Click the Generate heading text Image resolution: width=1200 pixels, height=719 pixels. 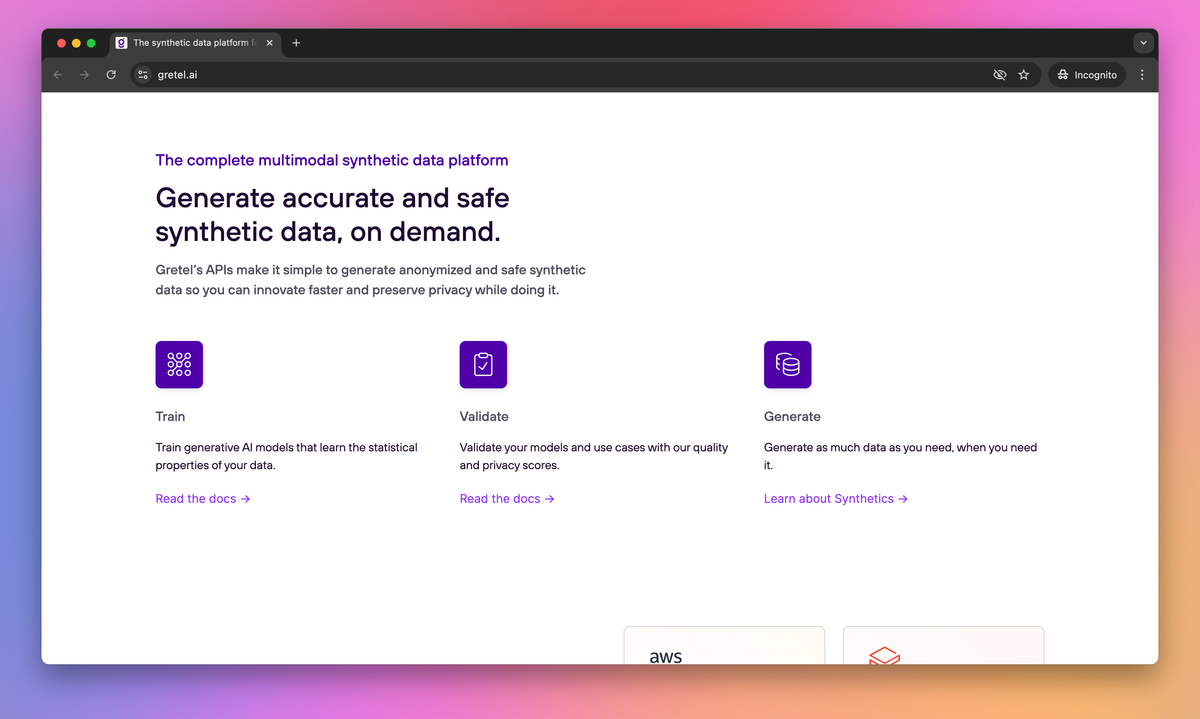[x=792, y=417]
